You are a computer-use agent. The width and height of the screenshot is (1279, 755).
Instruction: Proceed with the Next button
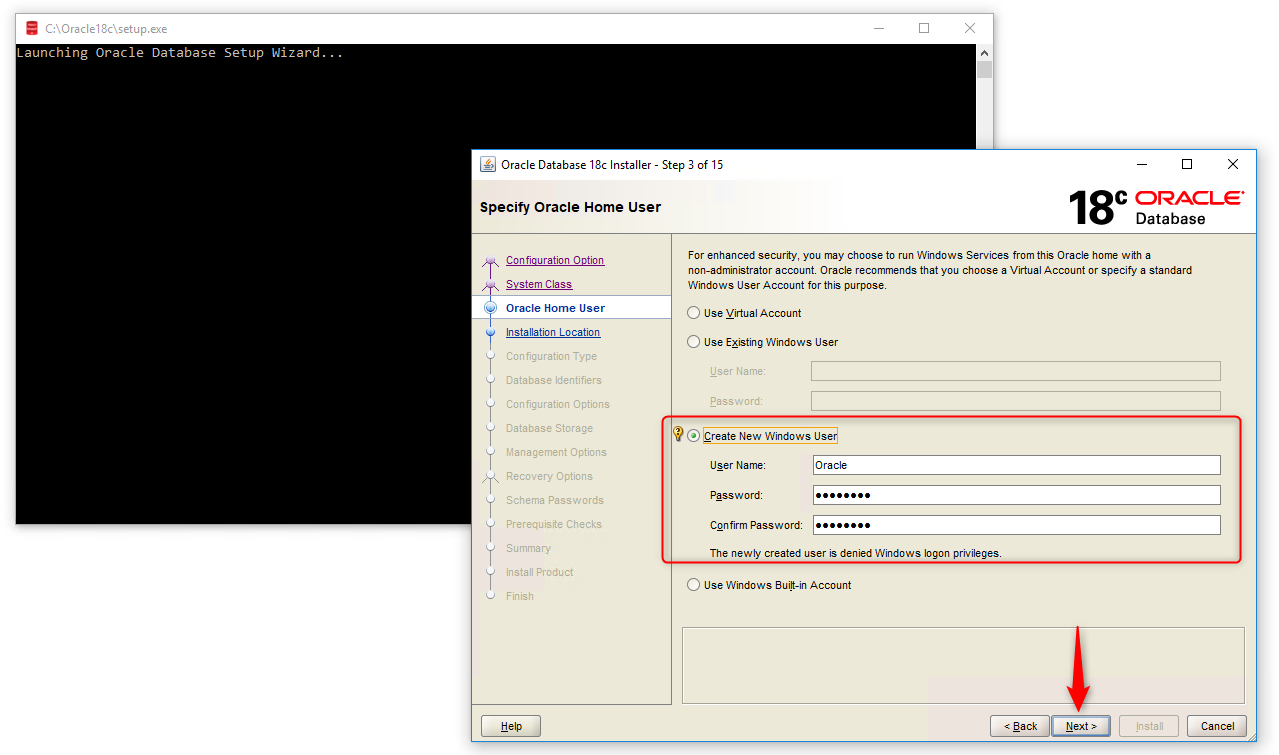pos(1081,726)
